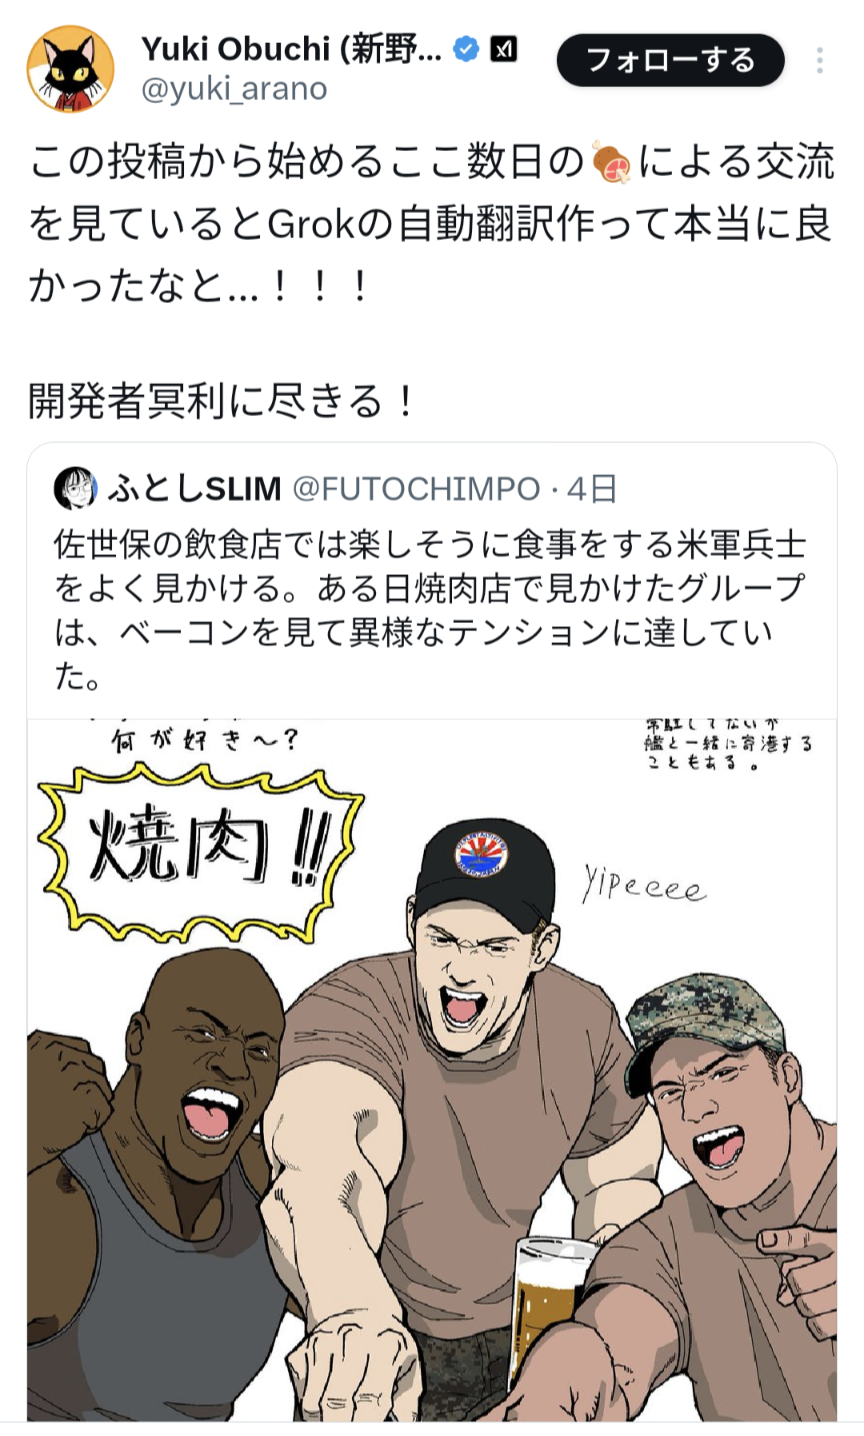864x1436 pixels.
Task: Open the @yuki_arano handle link
Action: (x=234, y=90)
